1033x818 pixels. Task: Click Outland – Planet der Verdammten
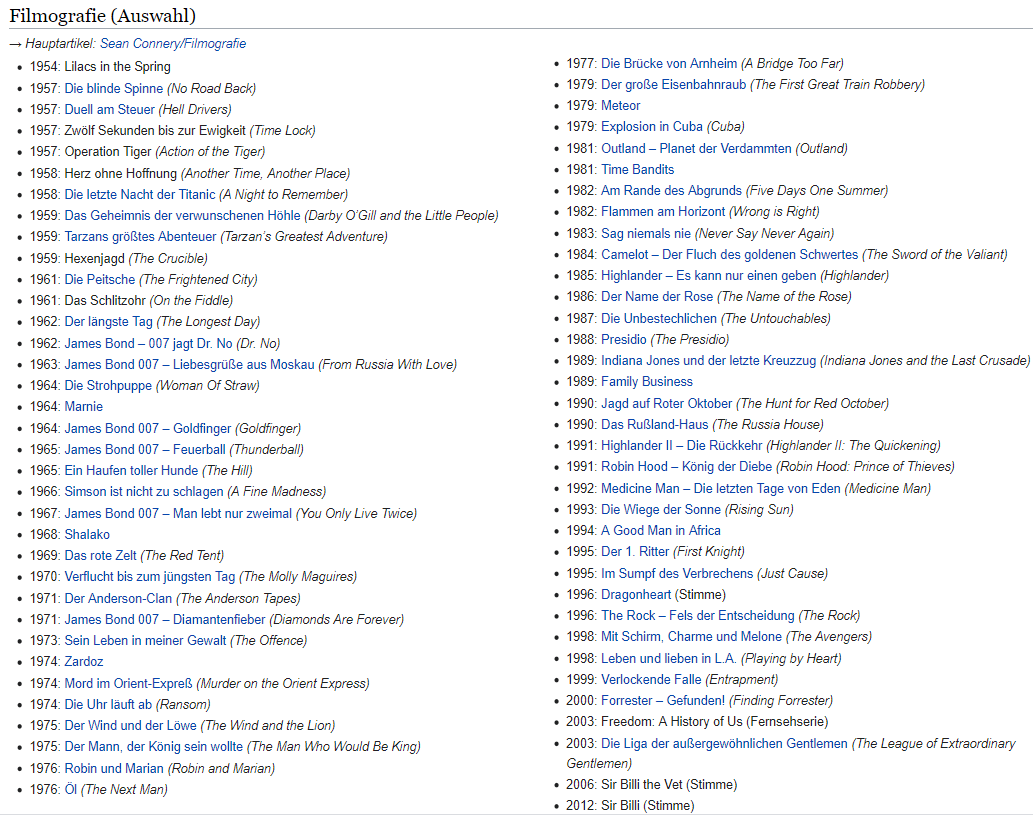pyautogui.click(x=696, y=148)
